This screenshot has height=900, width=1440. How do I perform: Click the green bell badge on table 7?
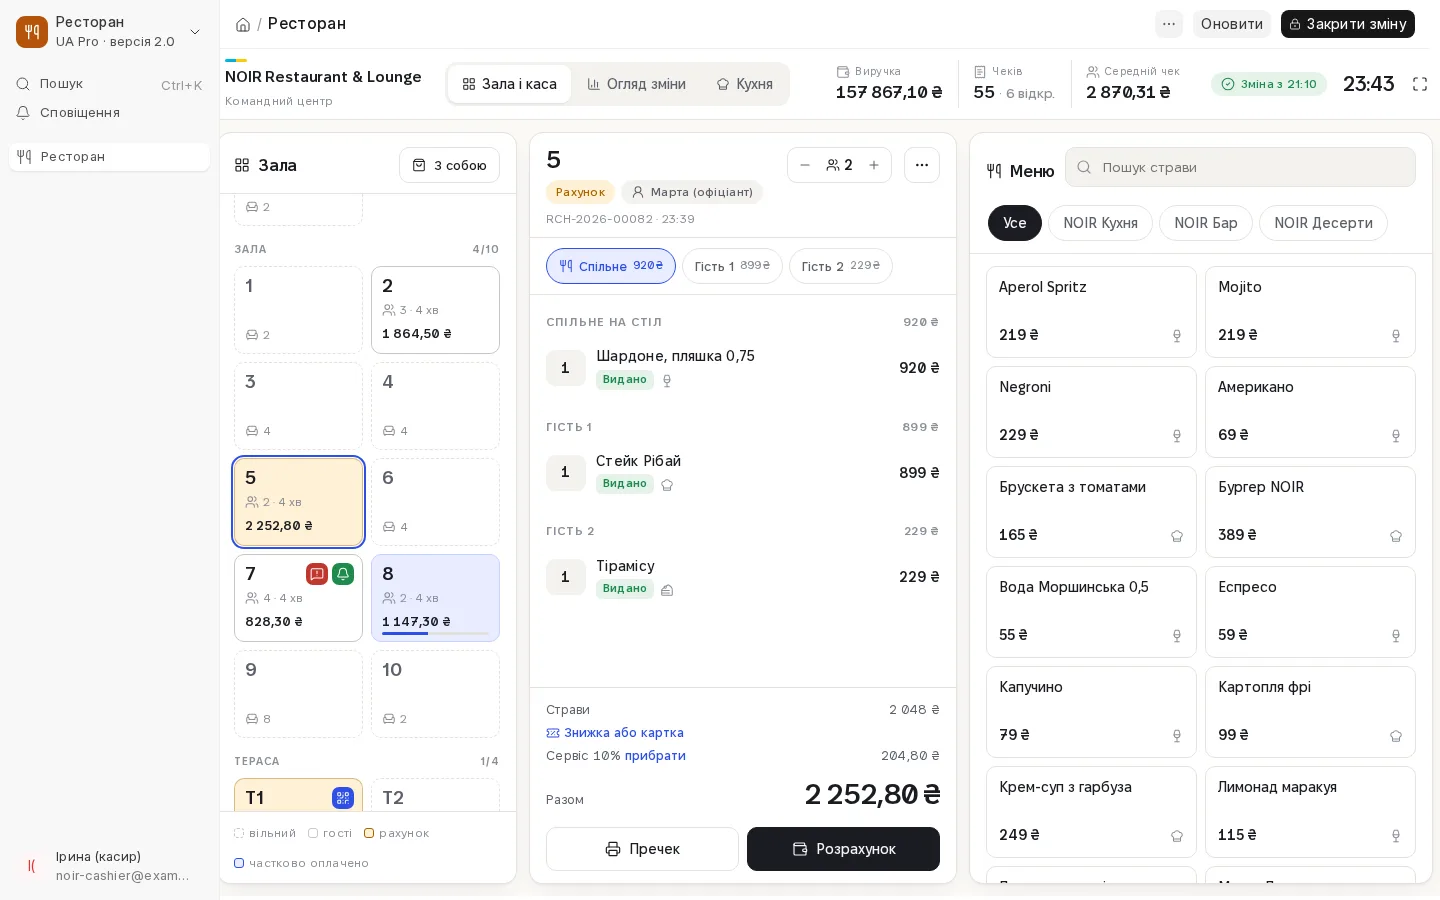[343, 574]
